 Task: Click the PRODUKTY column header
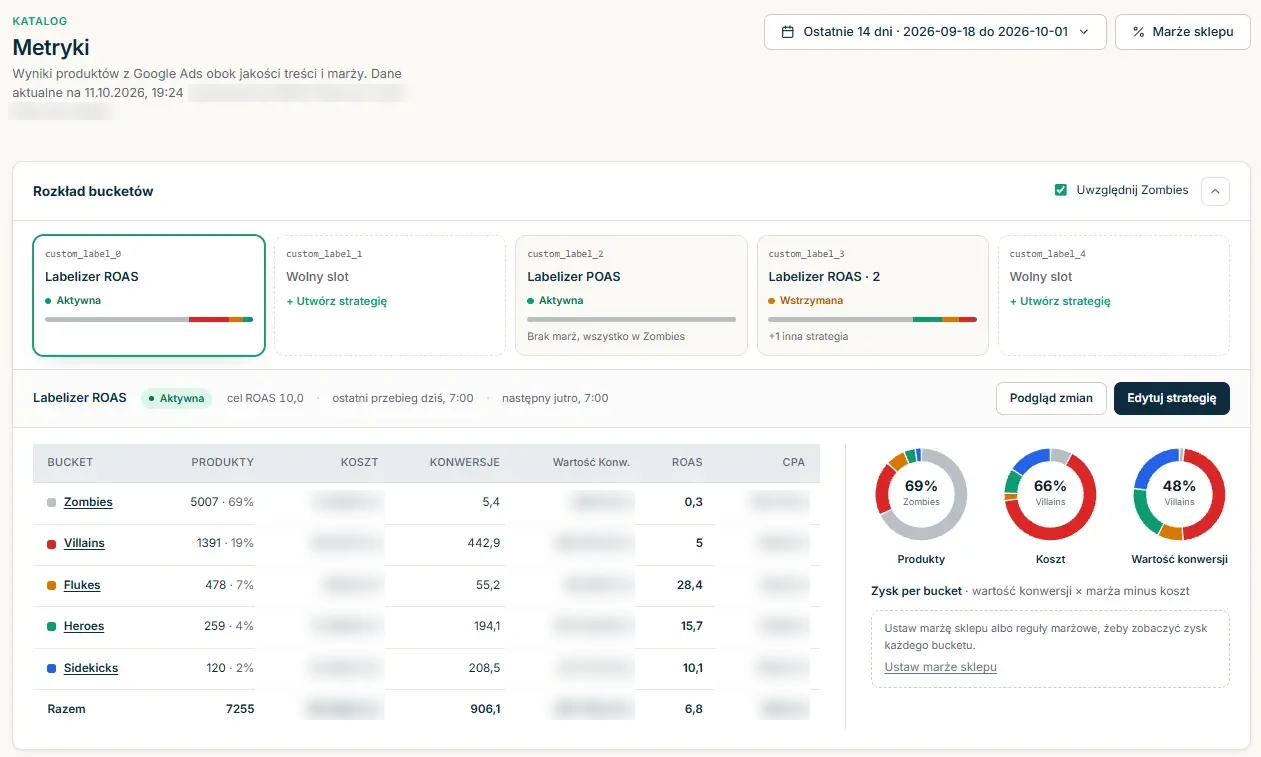[x=223, y=462]
